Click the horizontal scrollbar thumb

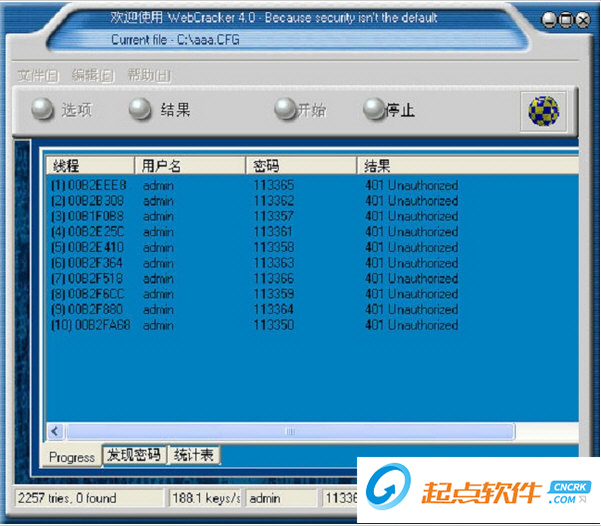(x=291, y=431)
